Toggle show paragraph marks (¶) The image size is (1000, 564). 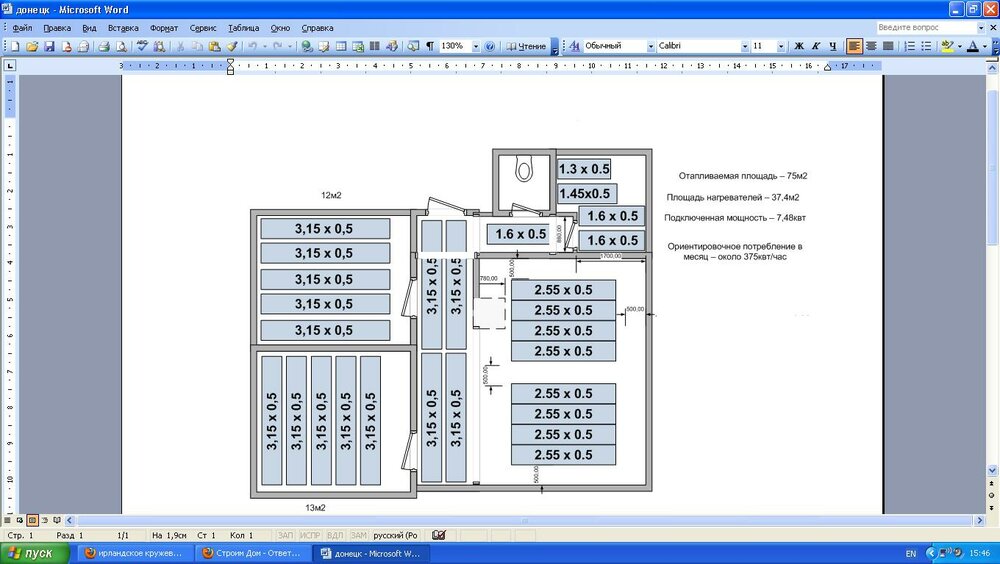pos(429,46)
